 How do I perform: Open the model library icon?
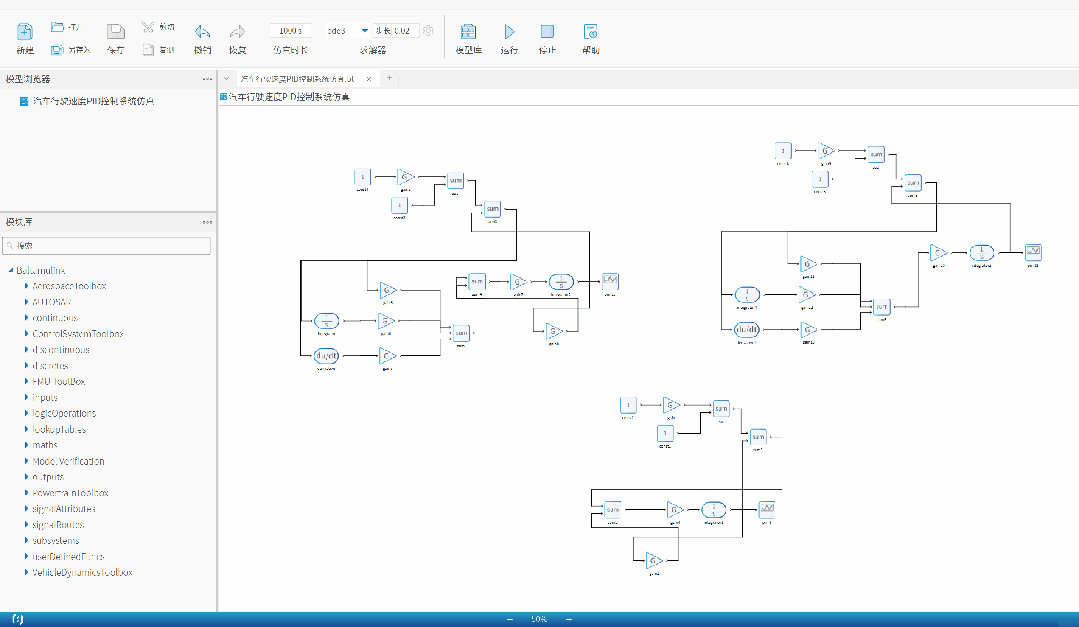pos(468,32)
